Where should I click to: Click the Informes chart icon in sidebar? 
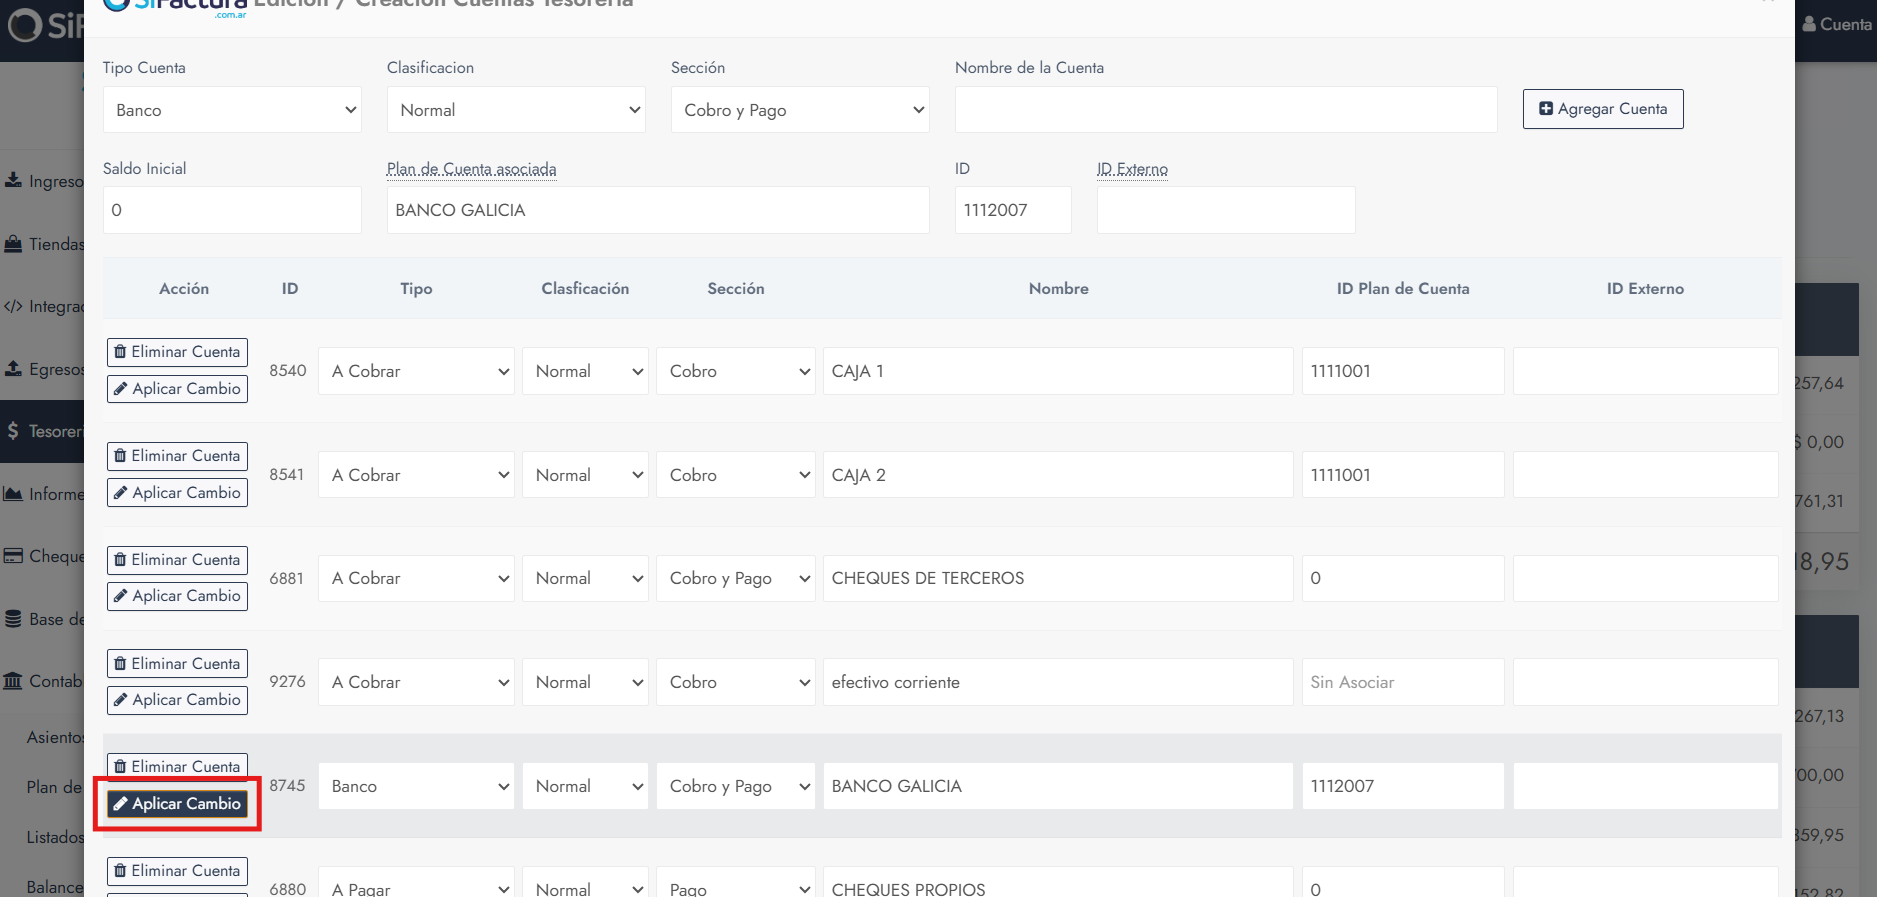pos(13,494)
